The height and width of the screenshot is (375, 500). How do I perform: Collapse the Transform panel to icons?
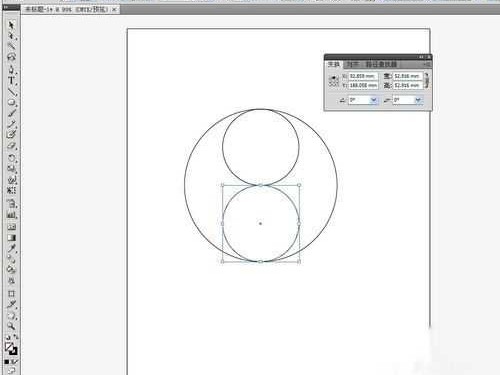point(421,57)
